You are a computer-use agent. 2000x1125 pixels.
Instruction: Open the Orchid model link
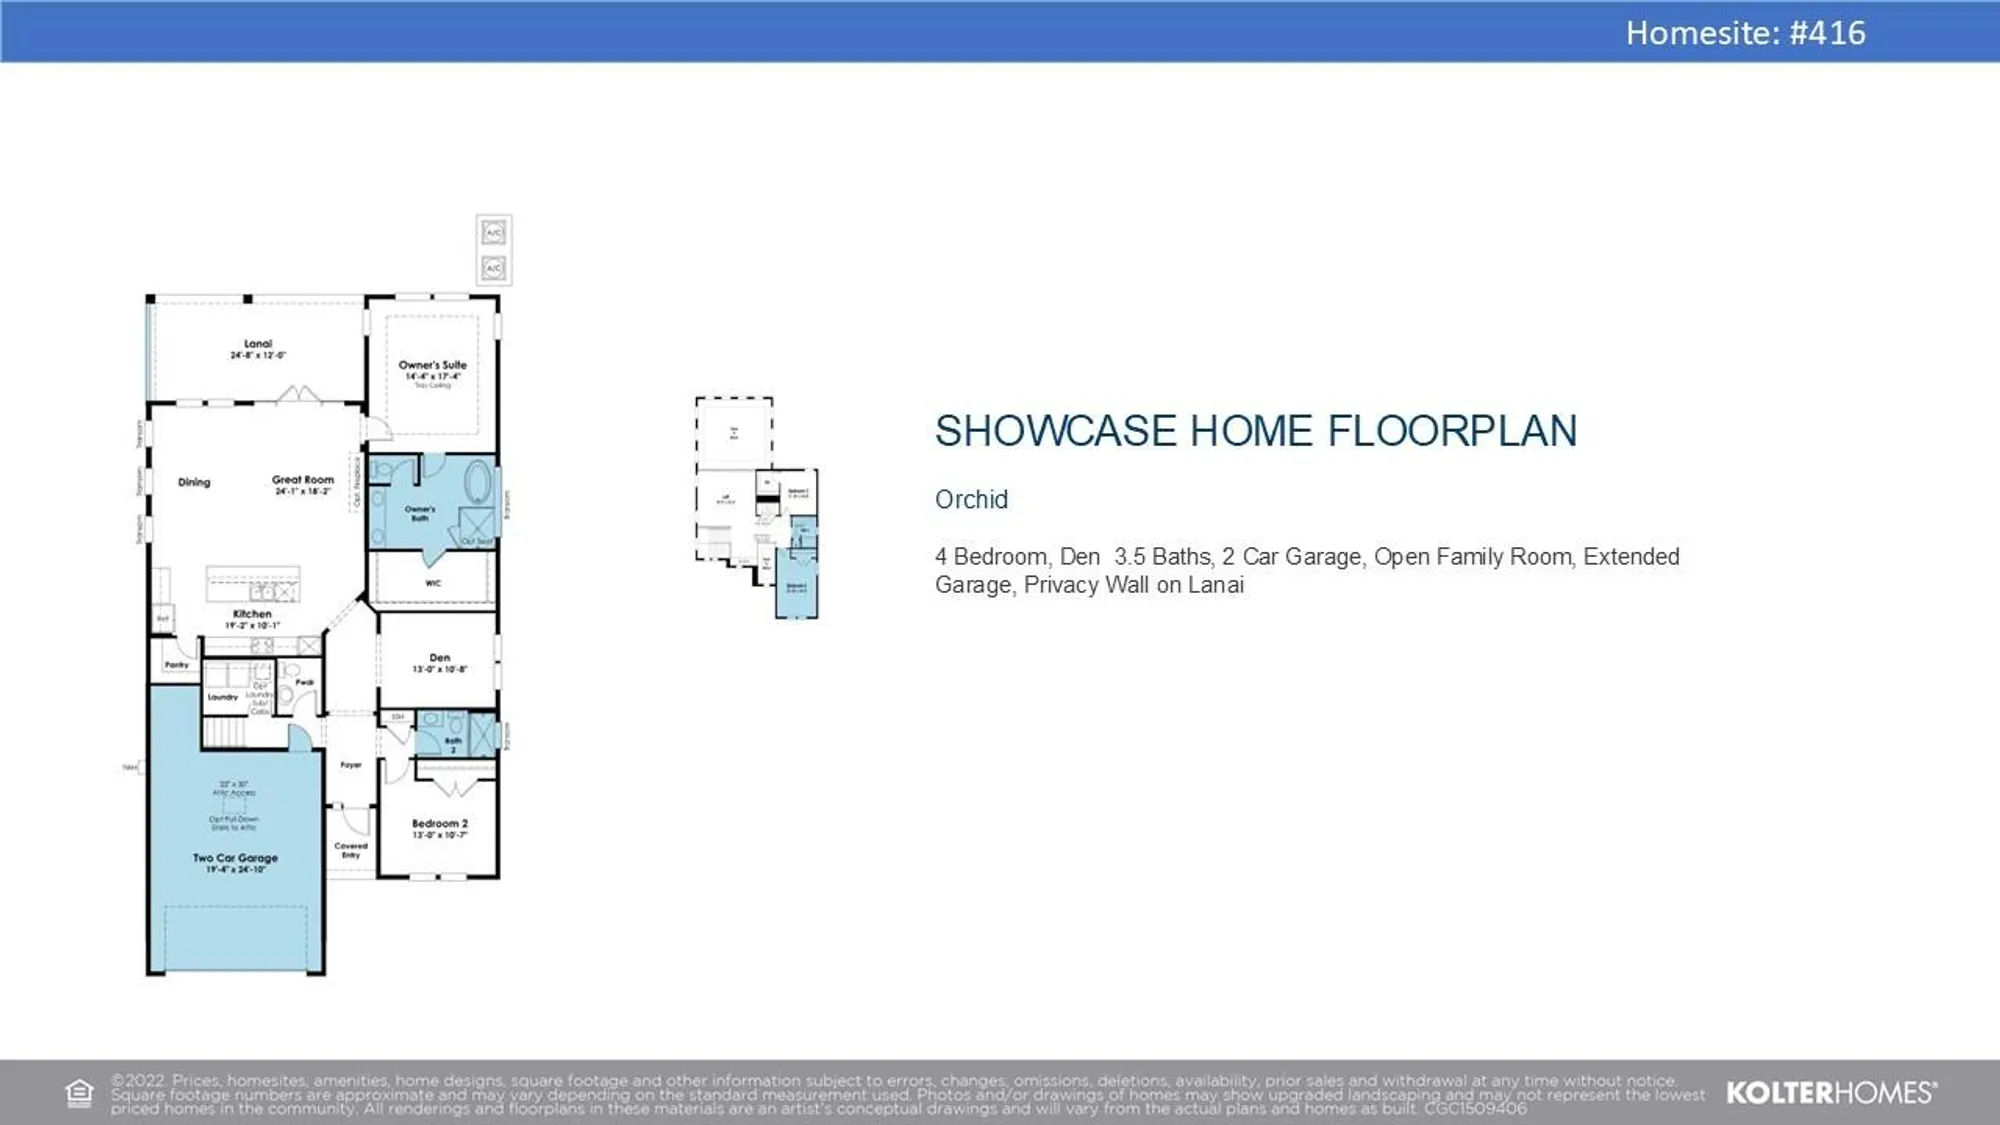coord(970,500)
